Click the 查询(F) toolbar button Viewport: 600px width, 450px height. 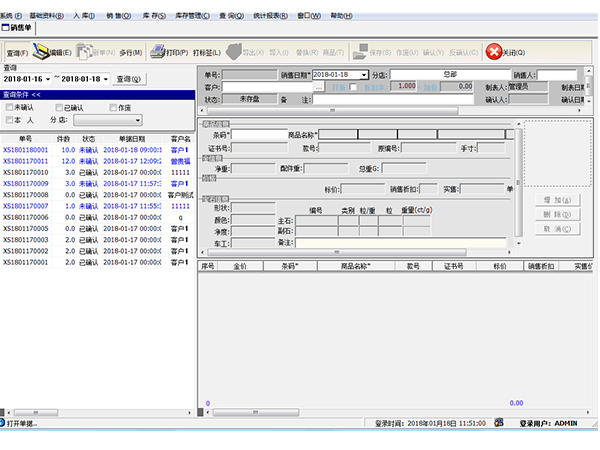(x=17, y=53)
